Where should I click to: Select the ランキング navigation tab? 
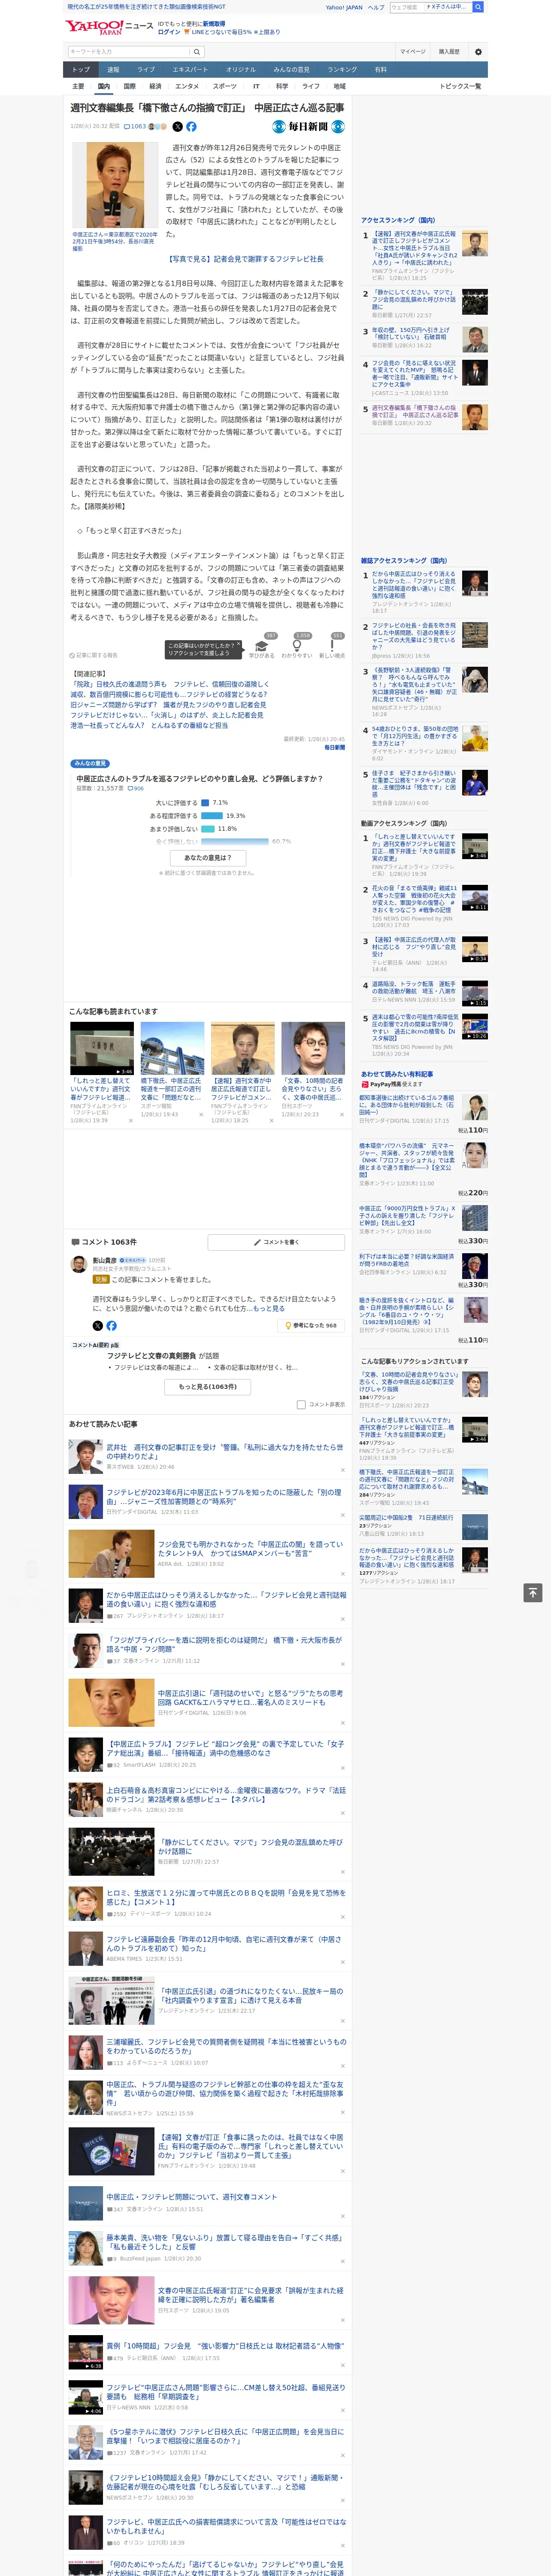tap(342, 69)
